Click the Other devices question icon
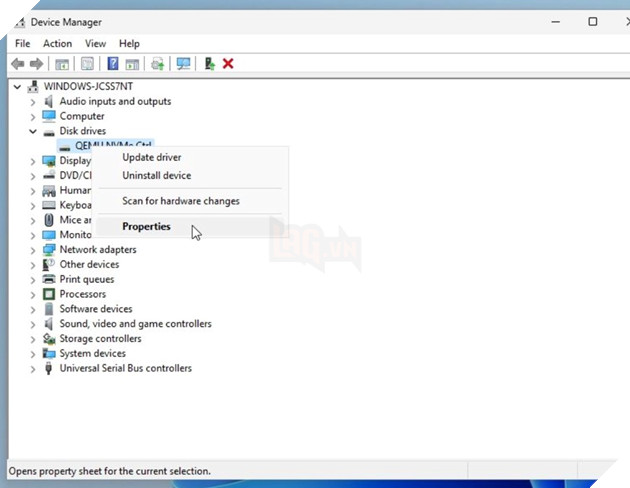Image resolution: width=630 pixels, height=488 pixels. click(x=49, y=264)
